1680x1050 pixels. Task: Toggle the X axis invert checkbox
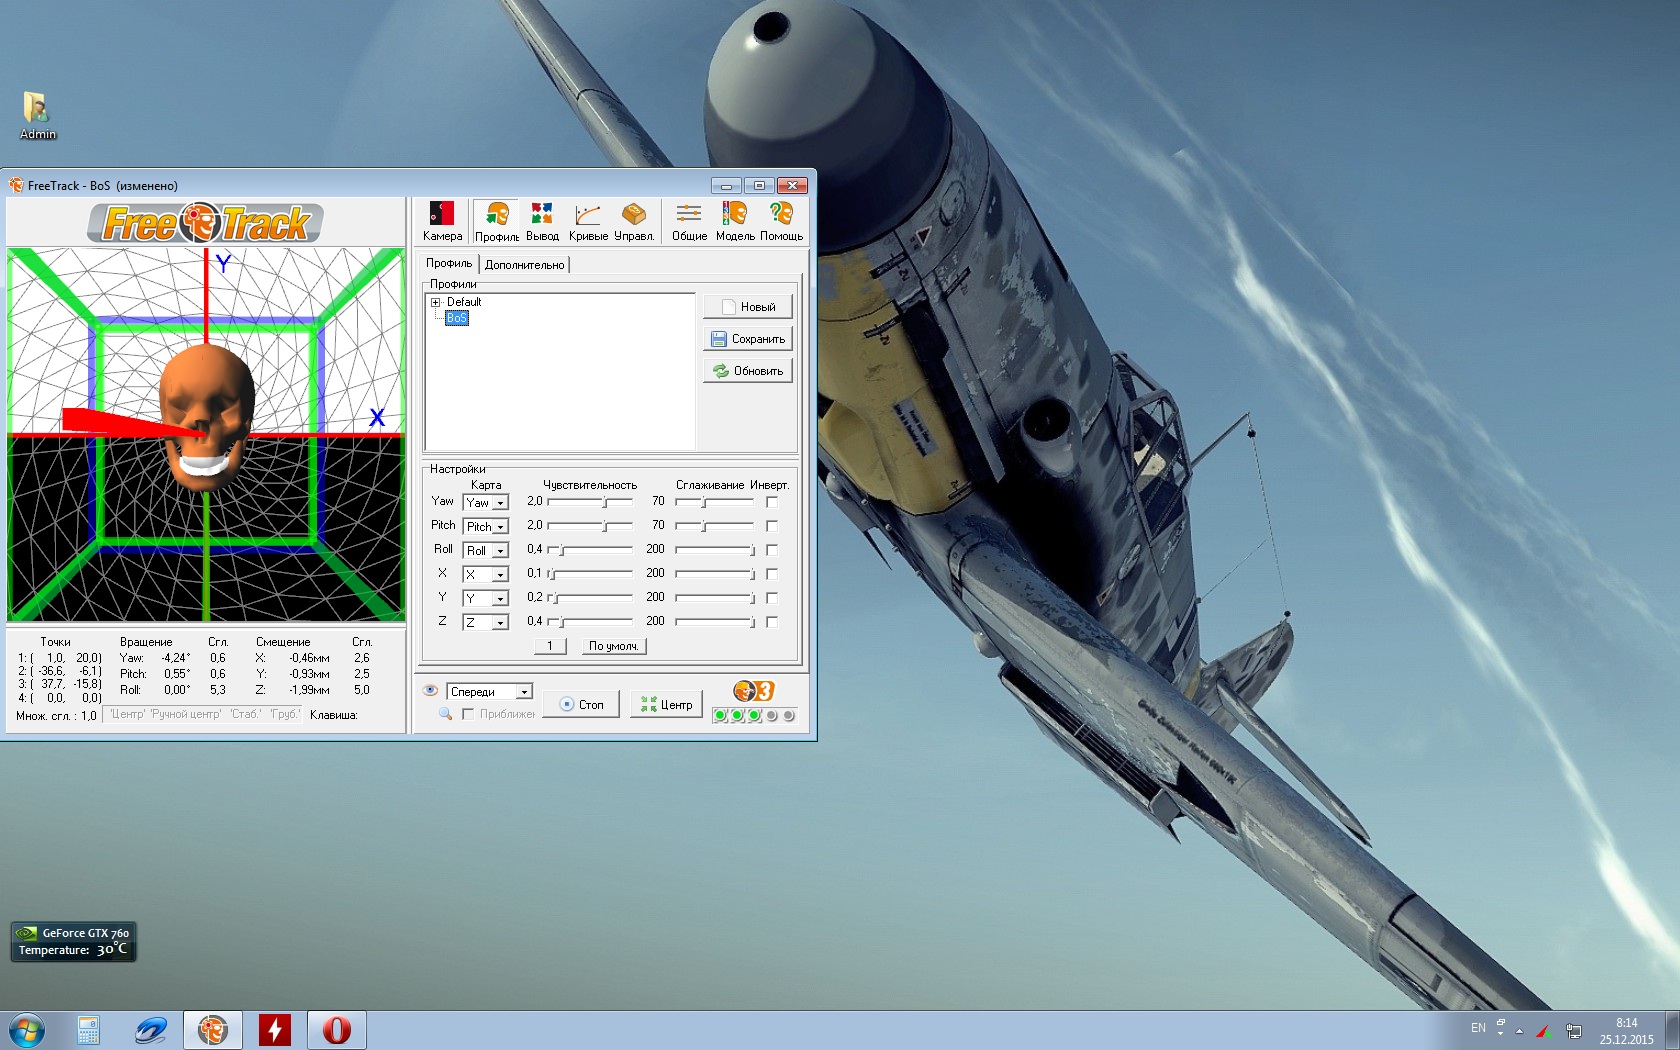pyautogui.click(x=772, y=574)
